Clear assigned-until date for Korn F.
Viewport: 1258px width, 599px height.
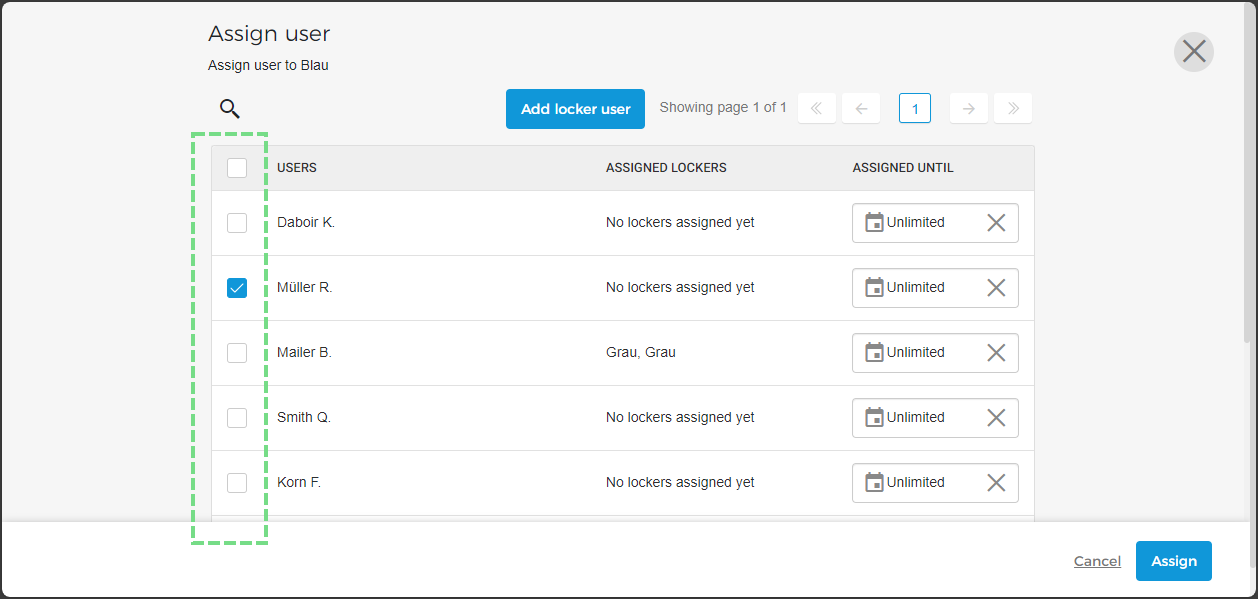click(996, 483)
